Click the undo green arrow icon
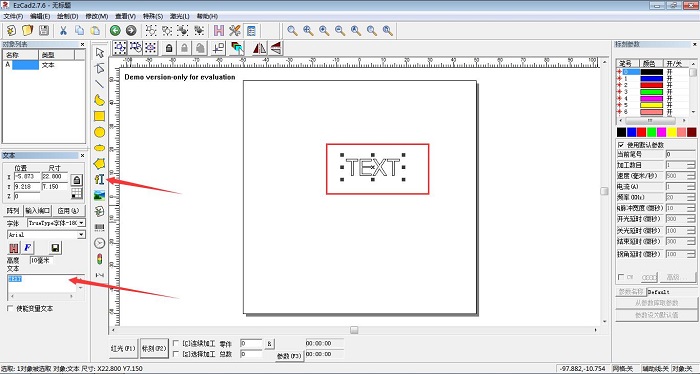700x374 pixels. [x=115, y=30]
